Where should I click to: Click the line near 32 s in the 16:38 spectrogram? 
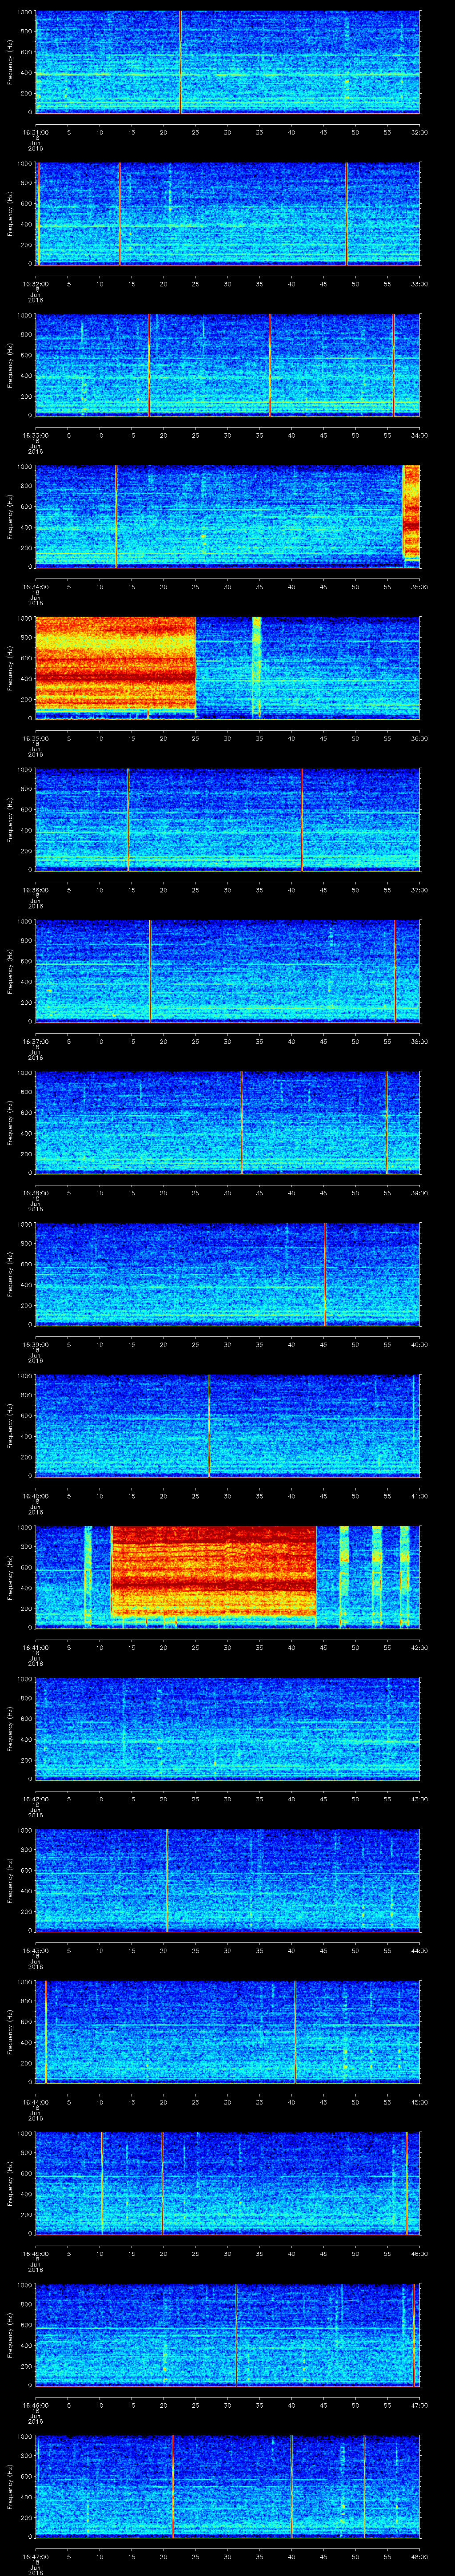tap(242, 1122)
